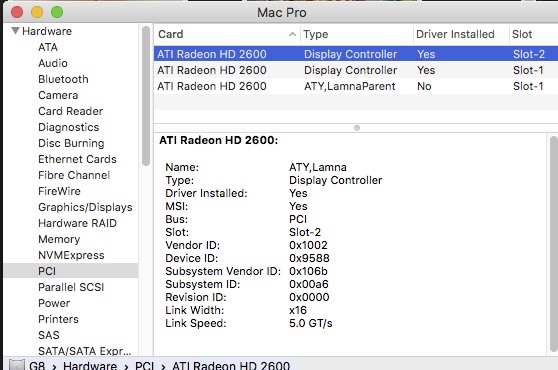Click G8 in the path bar
This screenshot has width=558, height=370.
[37, 365]
